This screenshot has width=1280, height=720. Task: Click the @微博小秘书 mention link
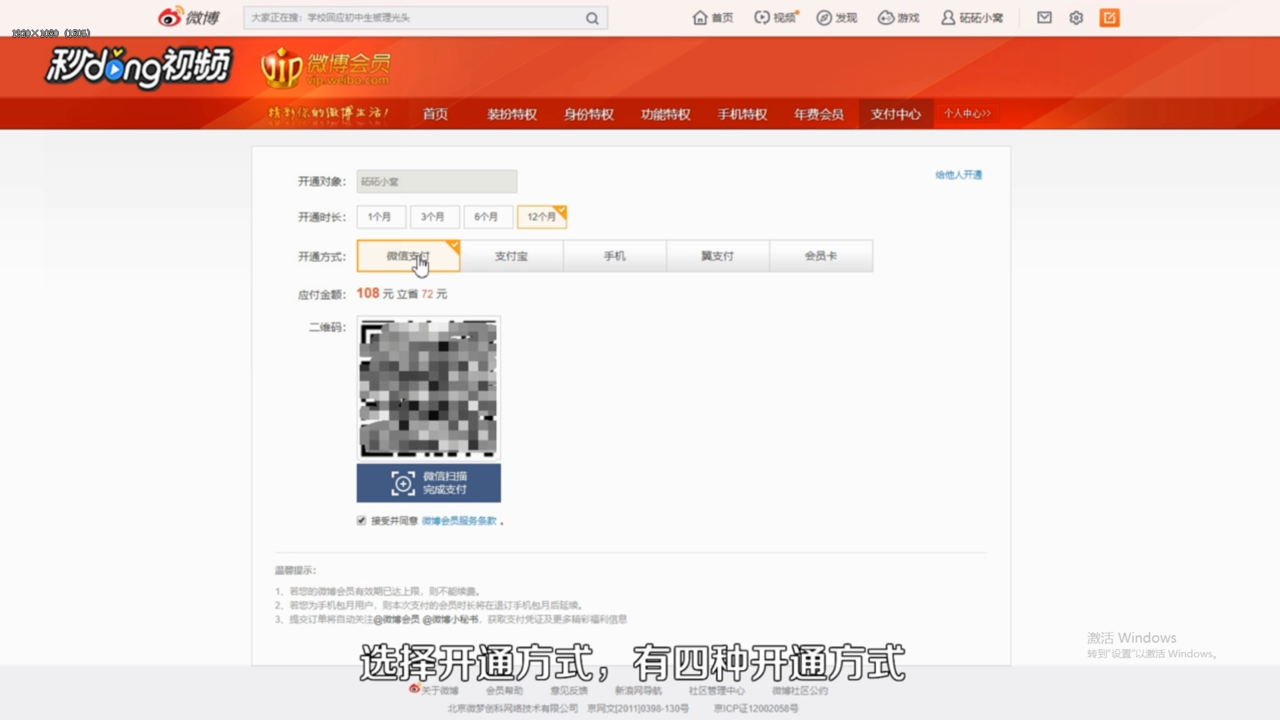click(x=450, y=619)
